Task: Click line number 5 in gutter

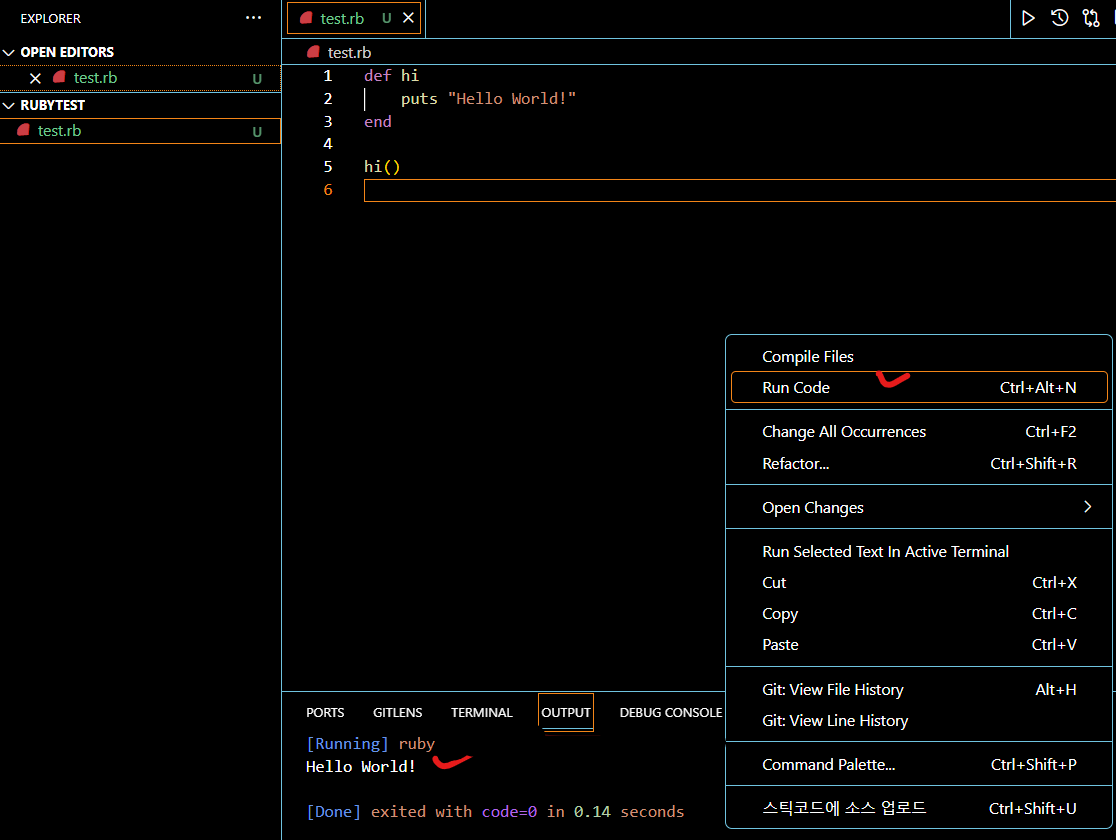Action: point(327,167)
